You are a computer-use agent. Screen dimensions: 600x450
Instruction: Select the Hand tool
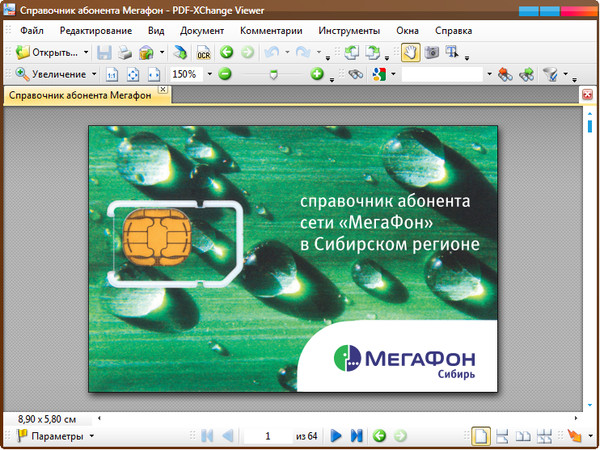coord(410,52)
